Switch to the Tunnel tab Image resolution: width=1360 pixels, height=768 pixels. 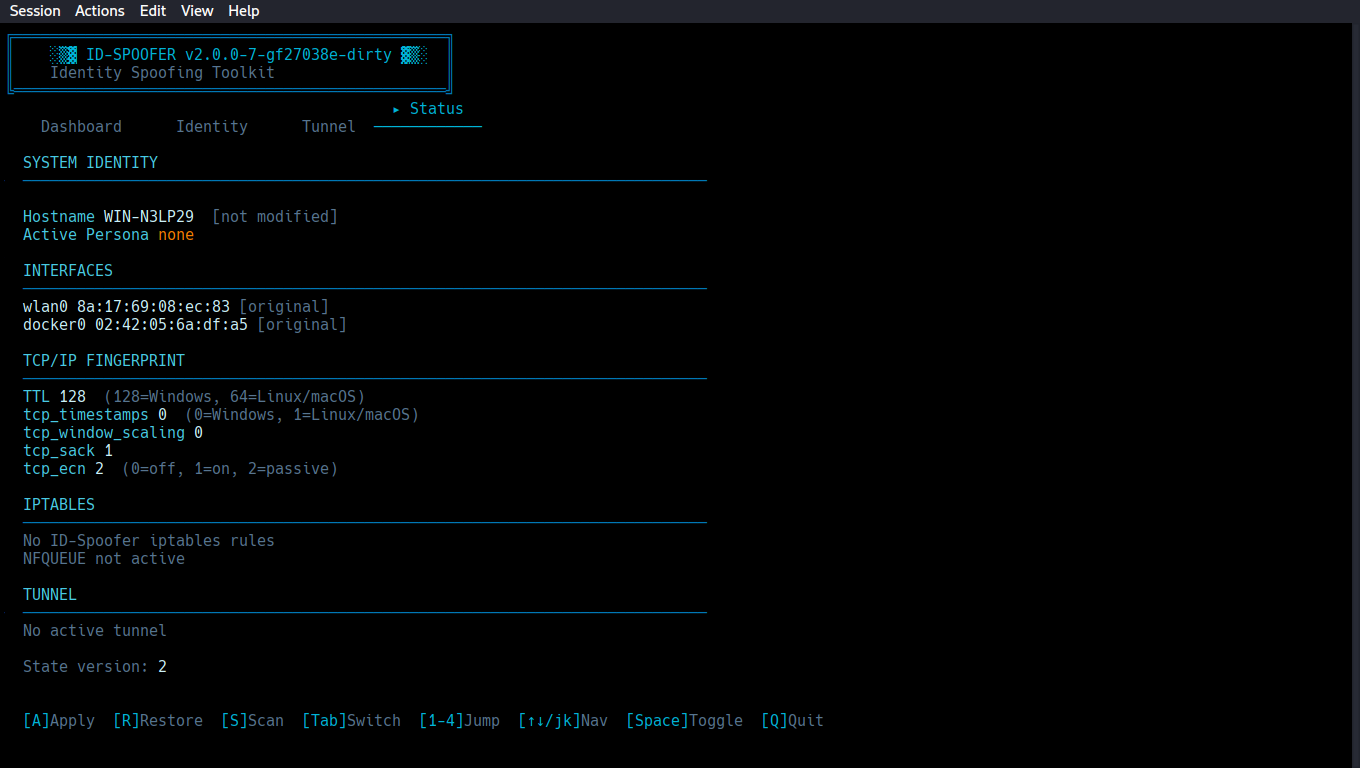tap(329, 127)
